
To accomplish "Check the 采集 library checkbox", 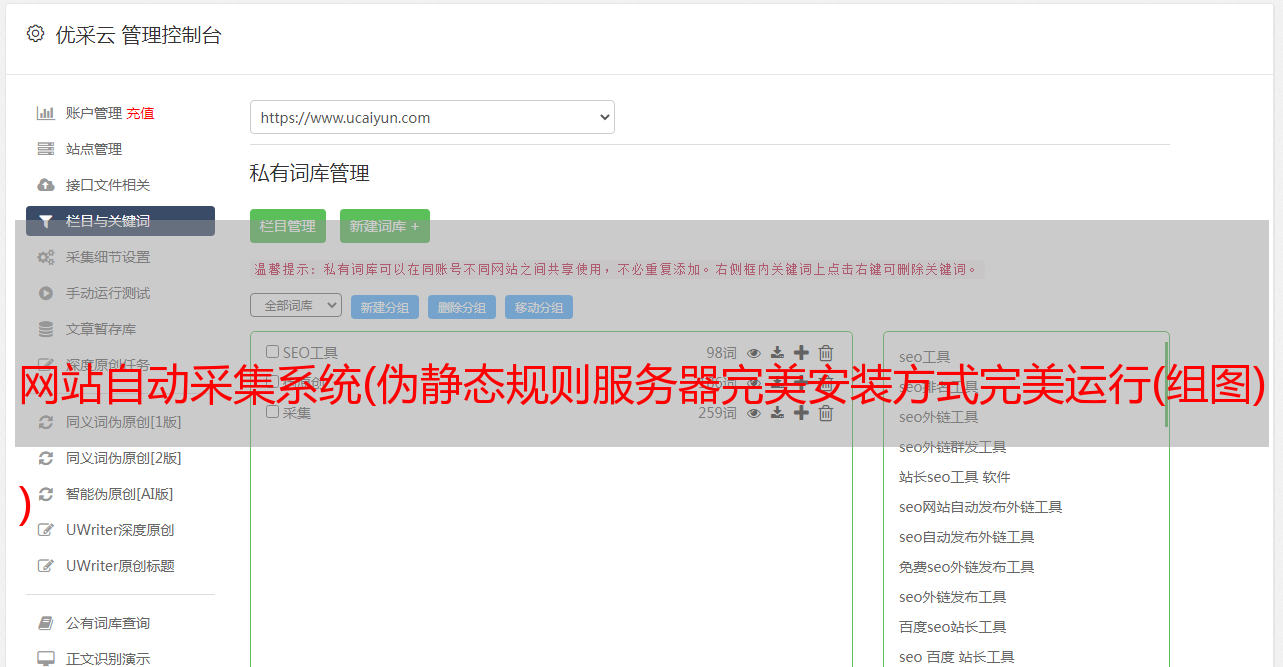I will click(x=272, y=411).
